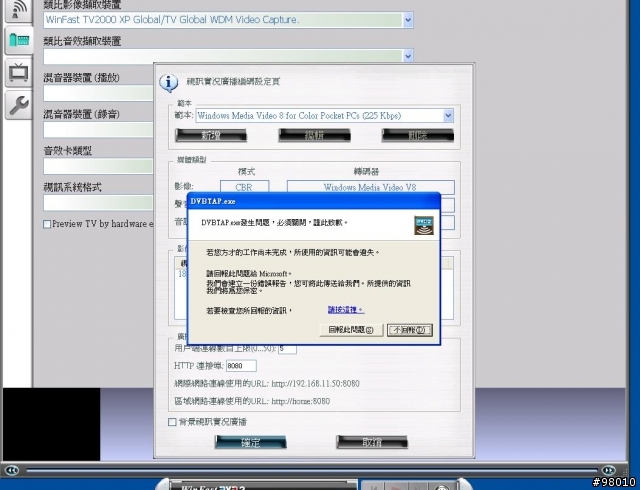Click the DVBTAP application icon in error dialog
The height and width of the screenshot is (490, 640).
[x=424, y=225]
